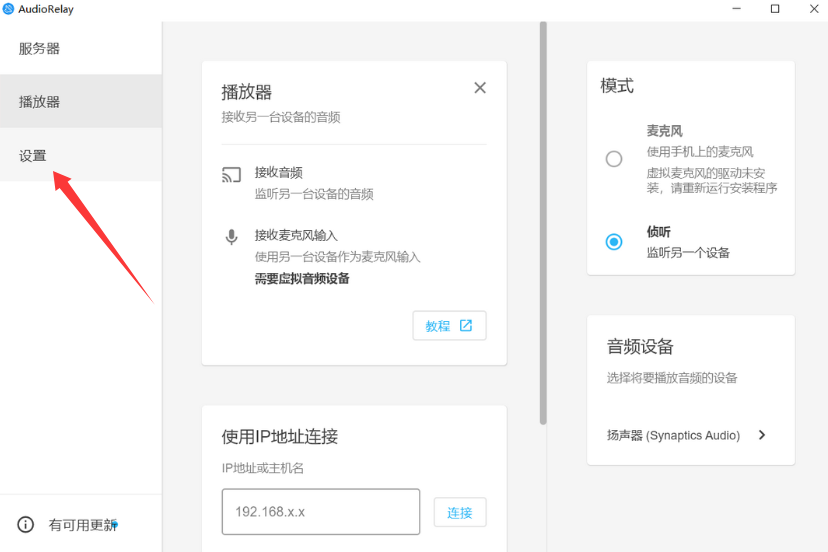Select the 接收麦克风输入 option text
The width and height of the screenshot is (828, 552).
tap(296, 235)
